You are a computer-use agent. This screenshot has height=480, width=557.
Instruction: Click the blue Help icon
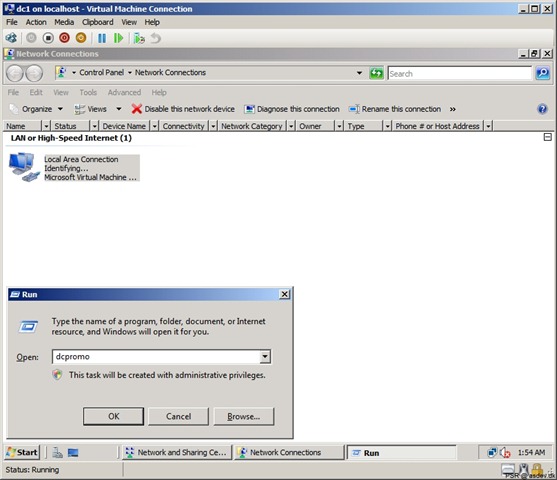point(542,109)
